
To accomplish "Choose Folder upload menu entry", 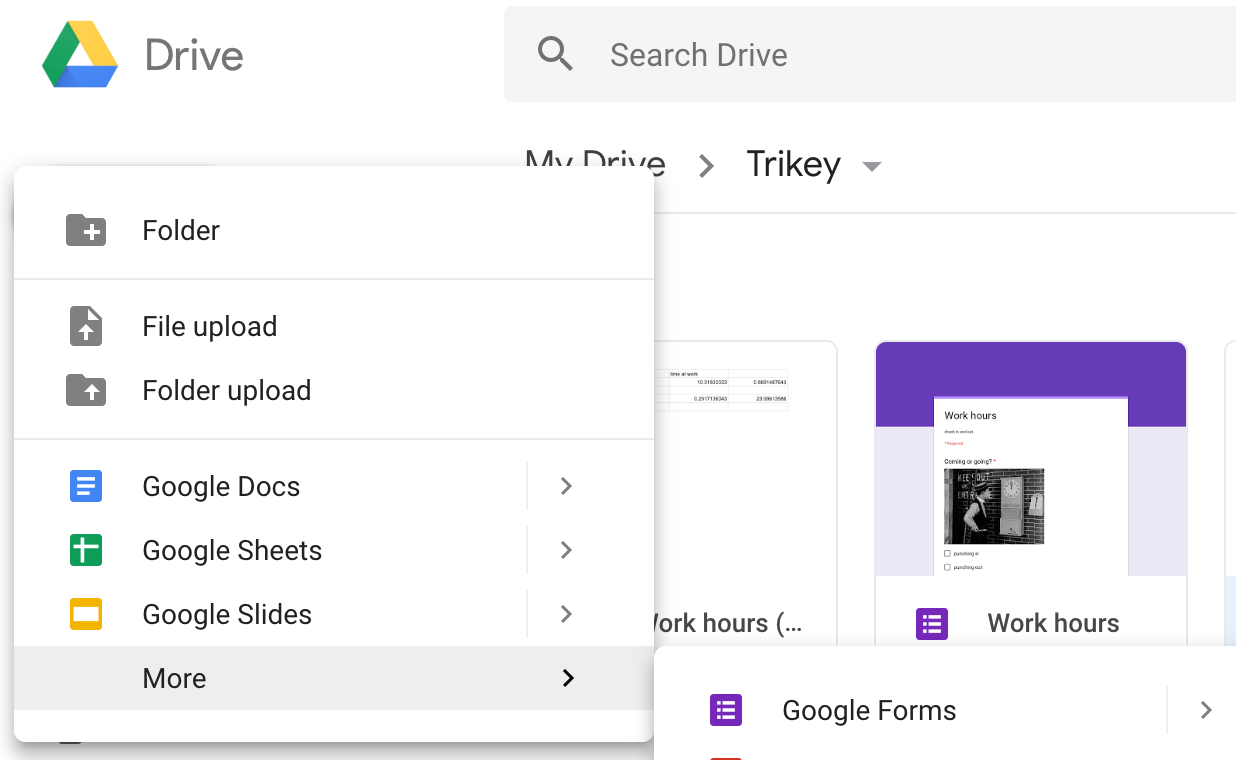I will [334, 390].
